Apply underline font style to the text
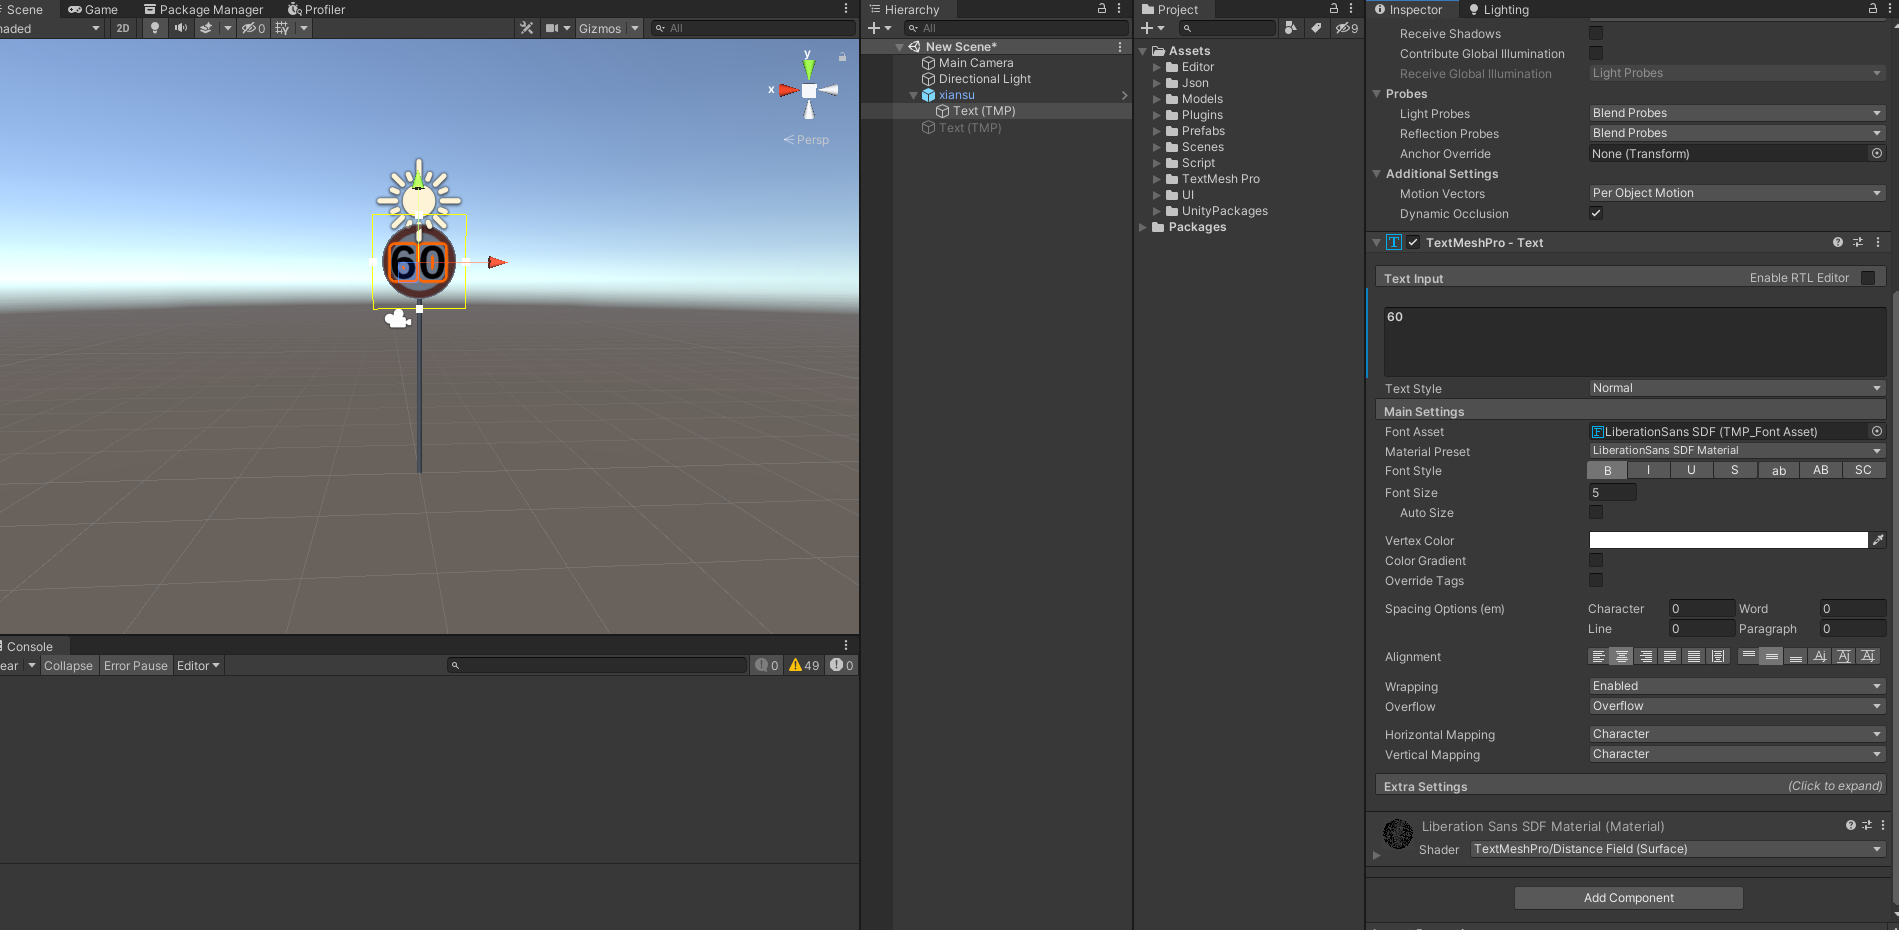 pos(1691,470)
